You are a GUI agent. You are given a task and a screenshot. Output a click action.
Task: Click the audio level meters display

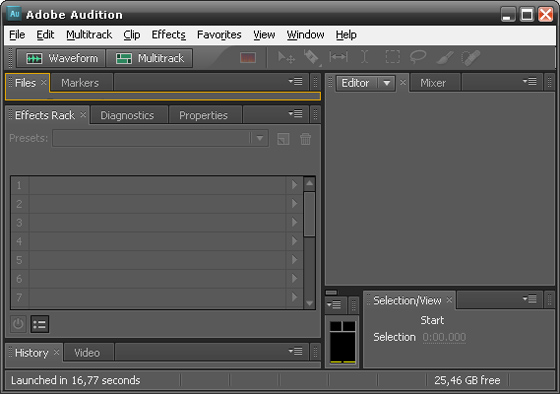click(x=342, y=342)
